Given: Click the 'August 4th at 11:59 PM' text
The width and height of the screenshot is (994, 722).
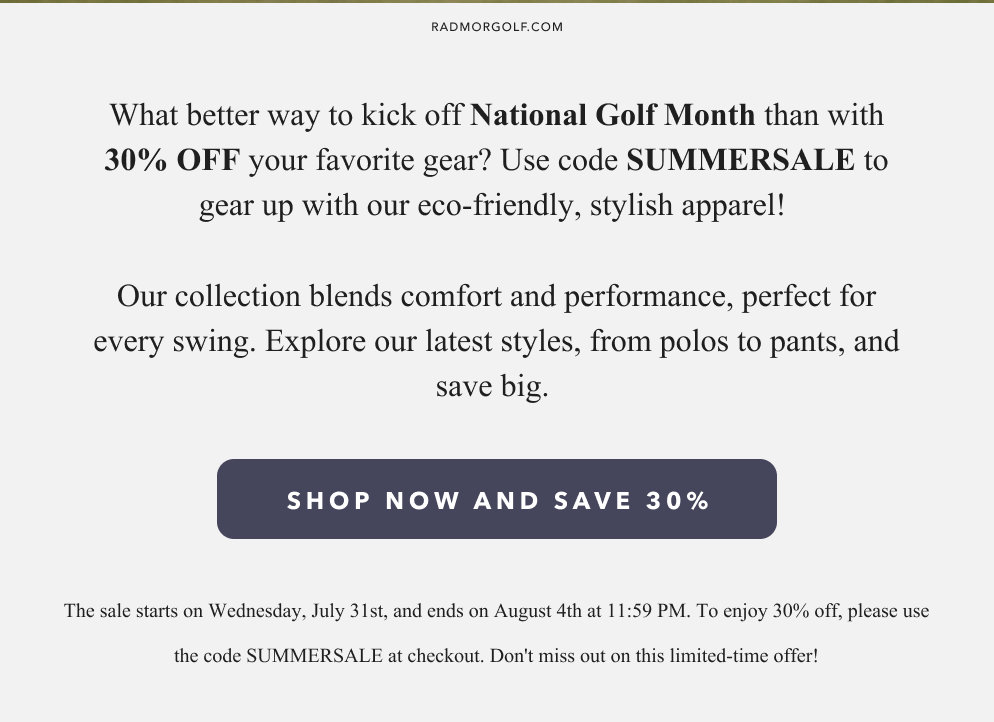Looking at the screenshot, I should coord(590,611).
